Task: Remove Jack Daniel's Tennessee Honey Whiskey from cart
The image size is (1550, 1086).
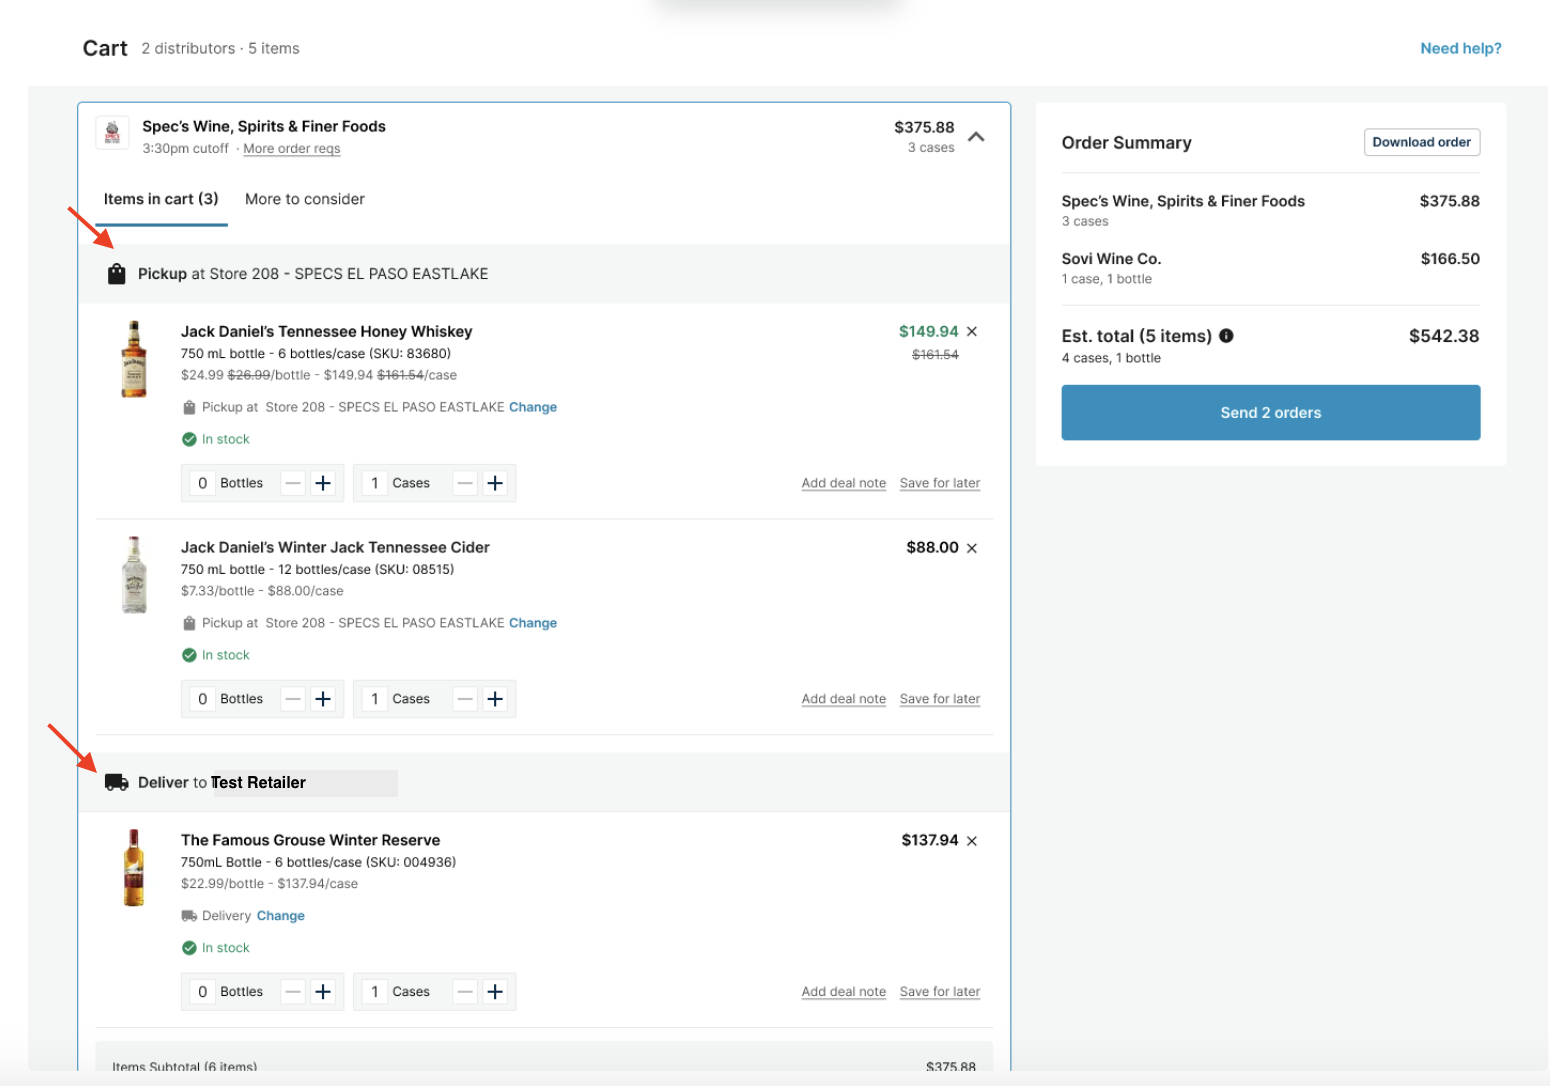Action: pyautogui.click(x=971, y=331)
